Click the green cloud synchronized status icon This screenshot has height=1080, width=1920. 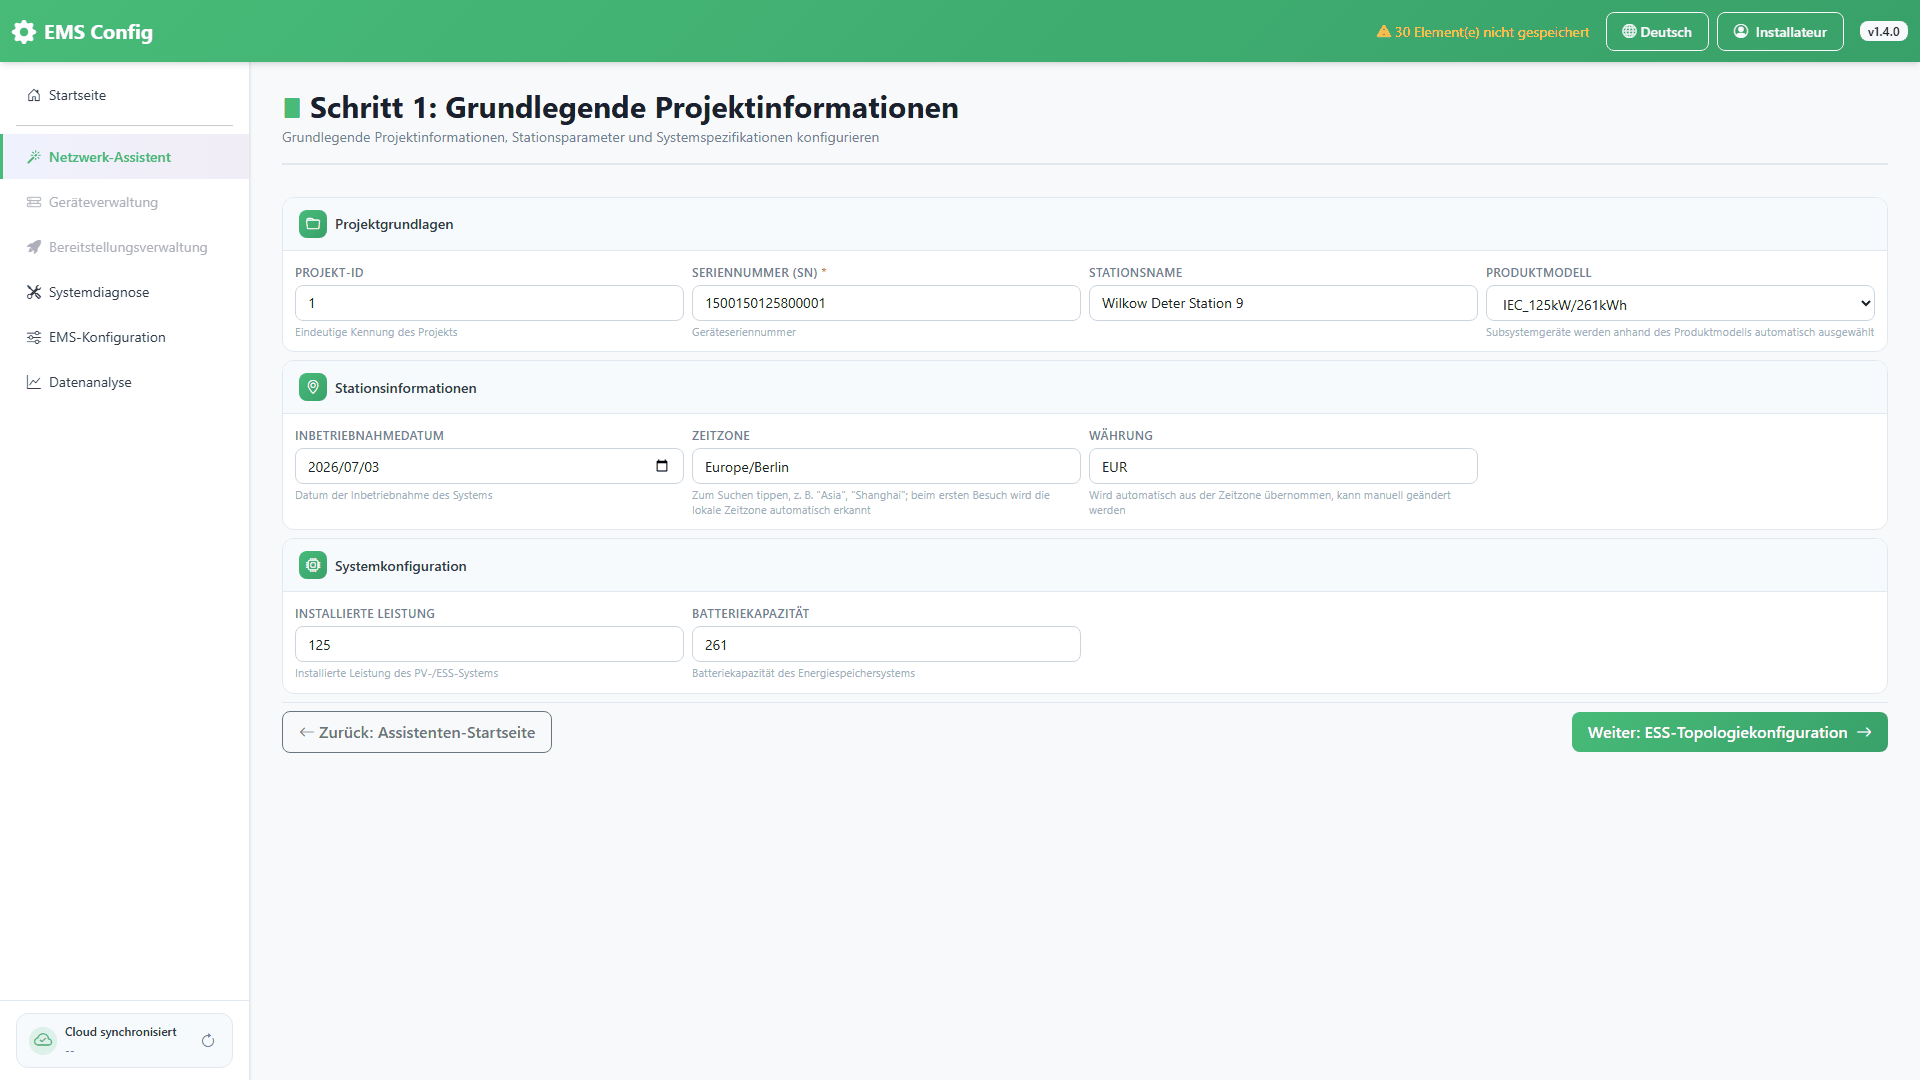click(43, 1041)
